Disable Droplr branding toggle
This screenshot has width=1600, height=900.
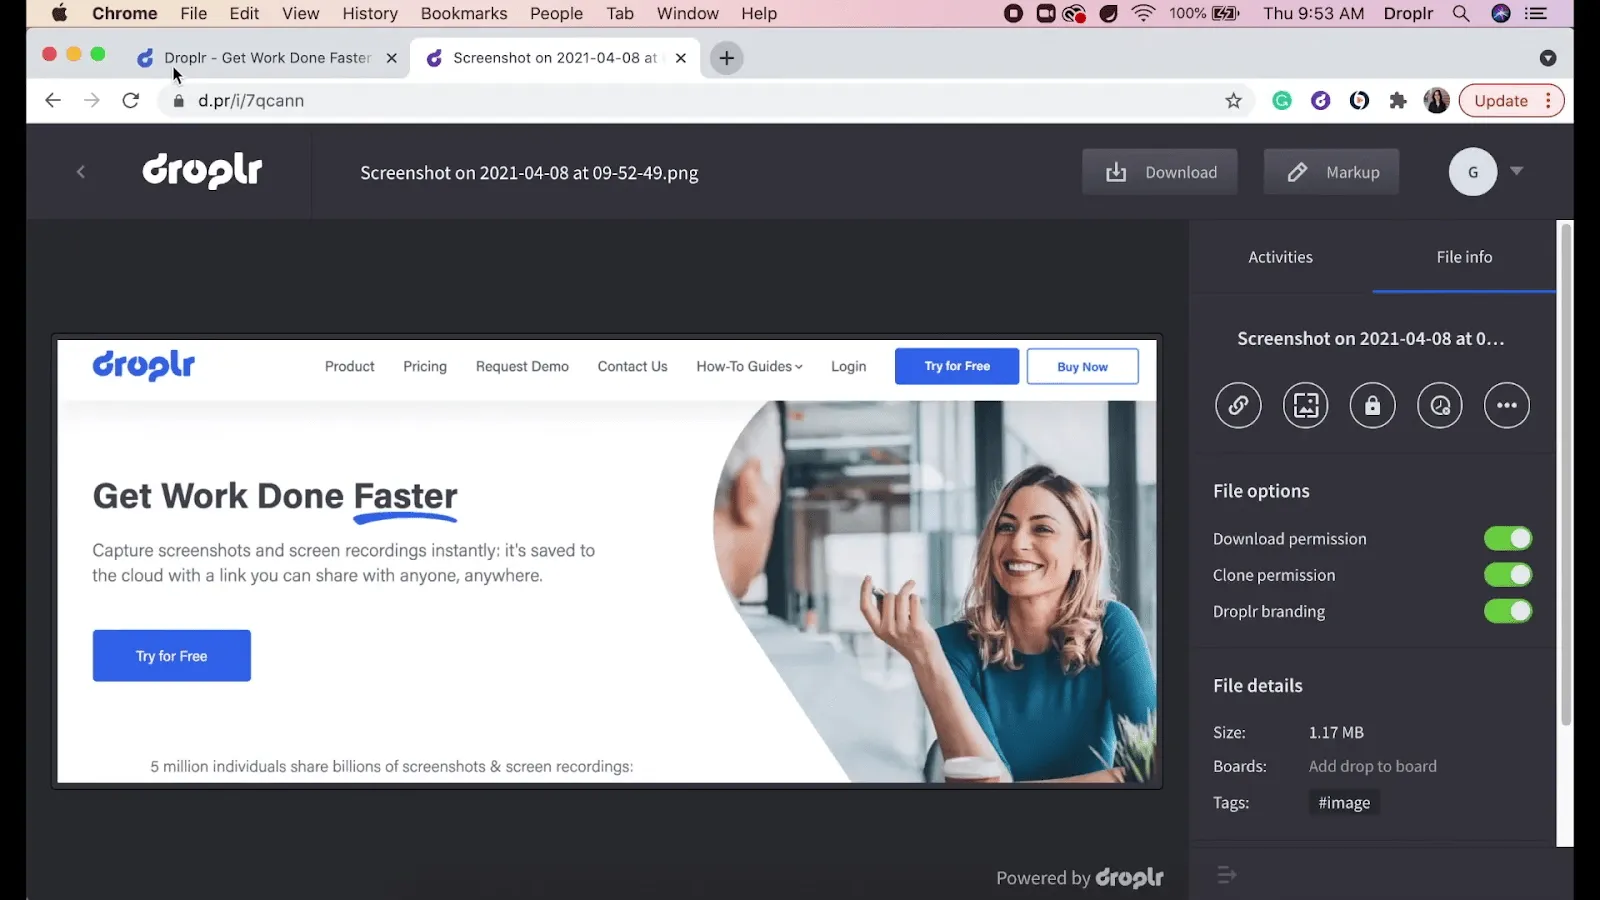tap(1508, 611)
